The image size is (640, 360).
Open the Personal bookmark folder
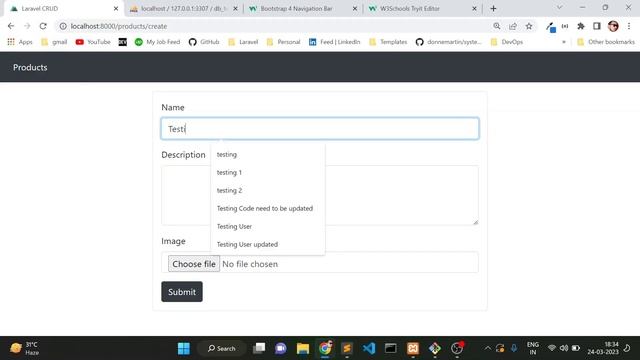(283, 42)
